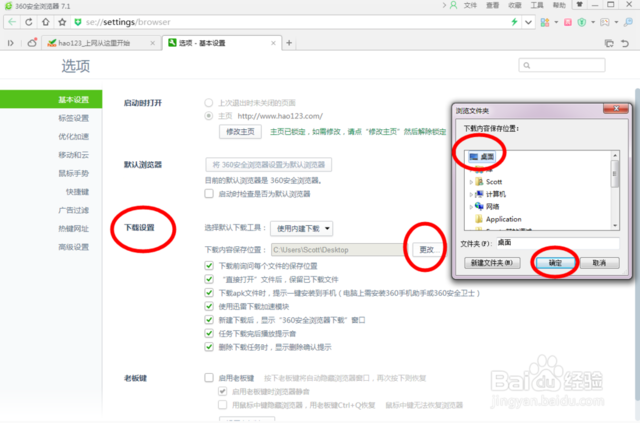
Task: Click 新建文件夹 in the browse folder dialog
Action: (x=492, y=263)
